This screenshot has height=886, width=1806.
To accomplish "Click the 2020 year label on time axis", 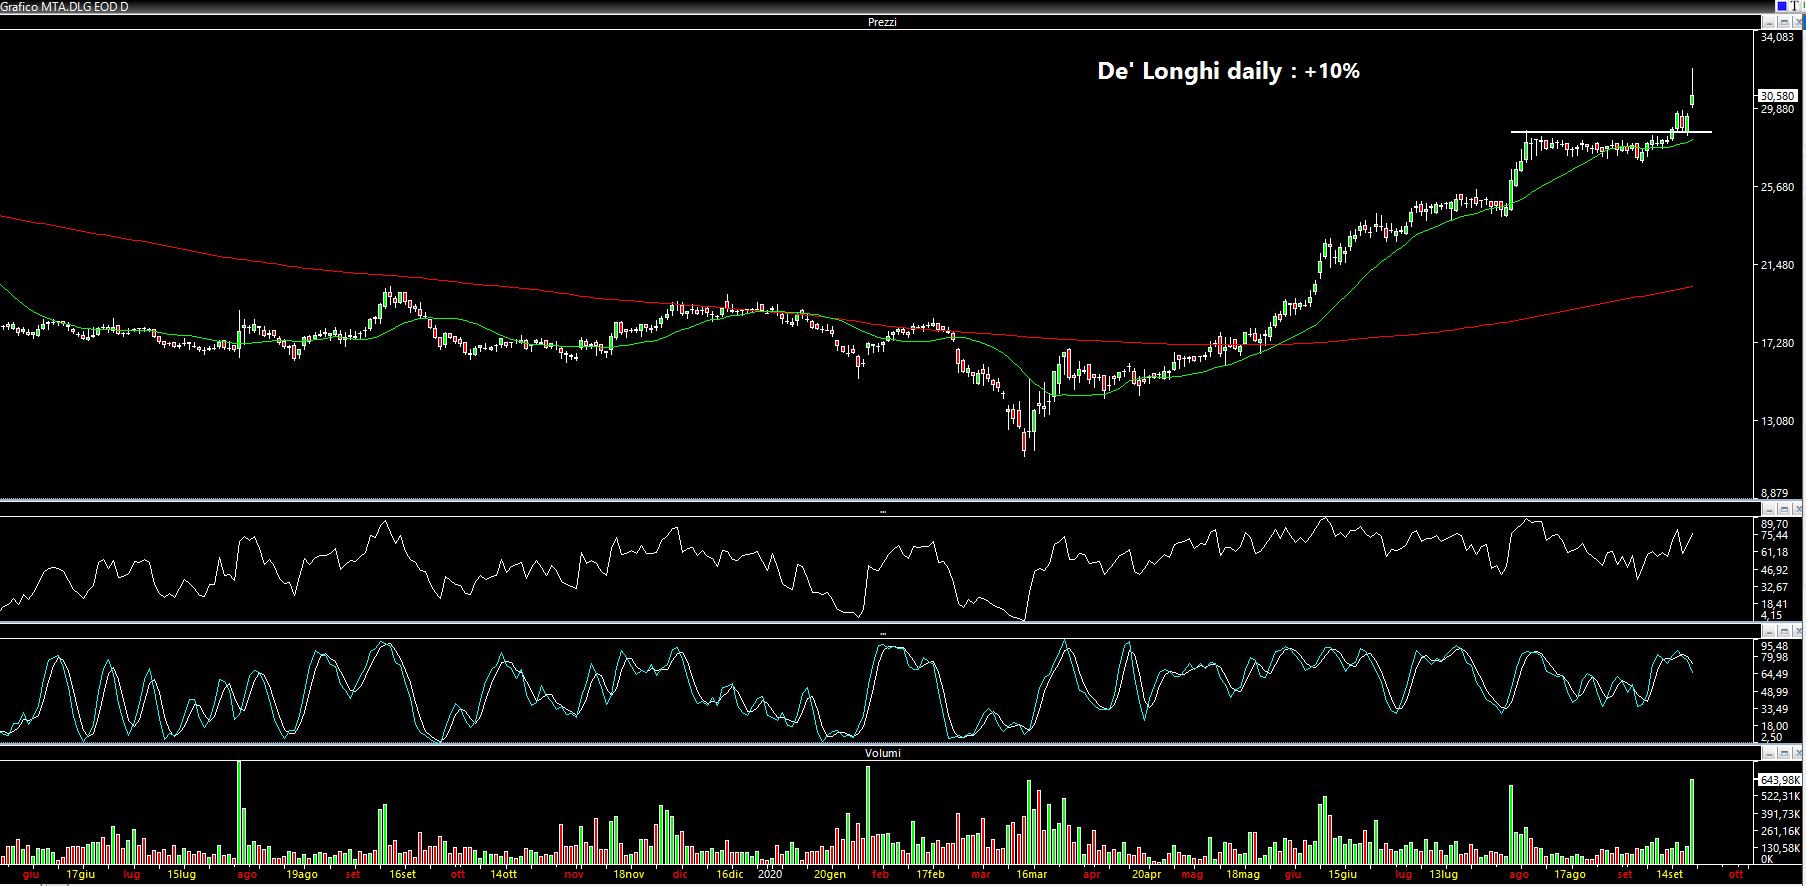I will 769,874.
